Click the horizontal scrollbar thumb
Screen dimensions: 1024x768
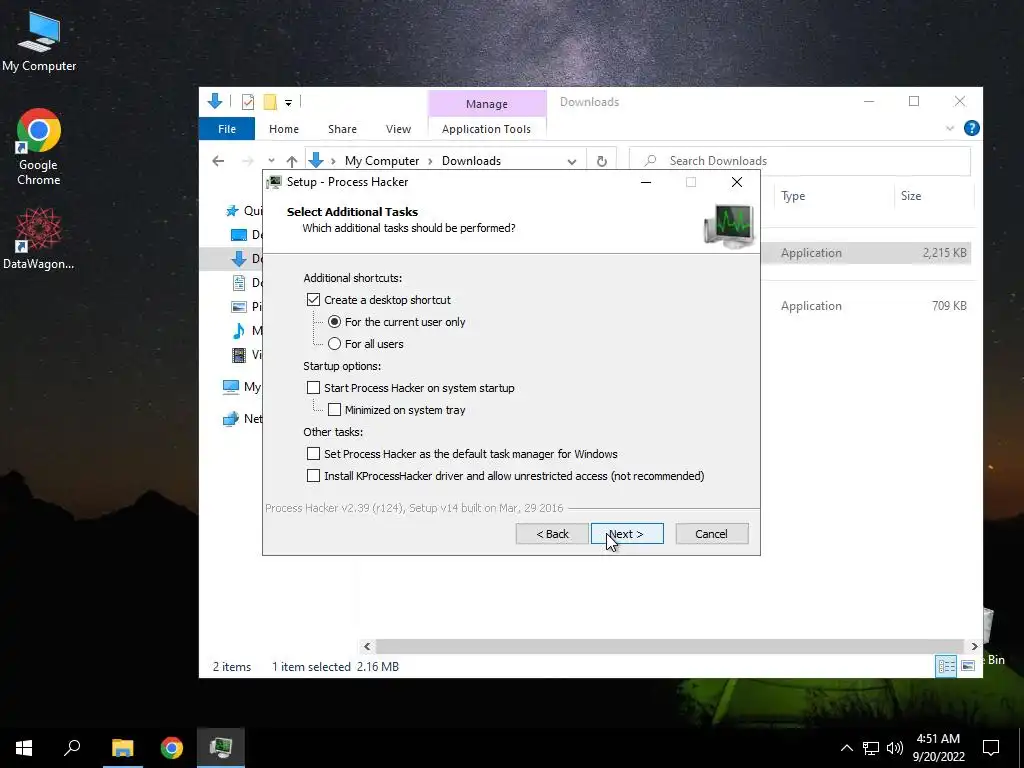(x=669, y=646)
